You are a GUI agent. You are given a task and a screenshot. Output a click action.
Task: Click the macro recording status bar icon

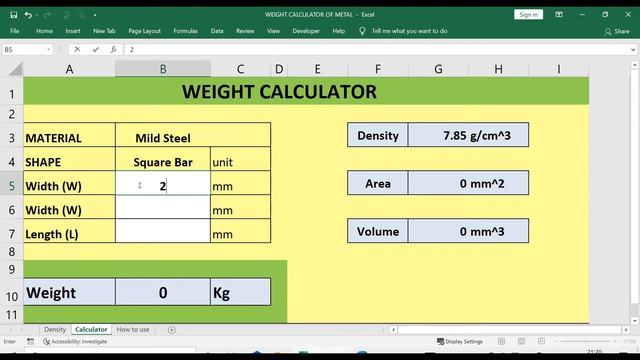point(31,341)
